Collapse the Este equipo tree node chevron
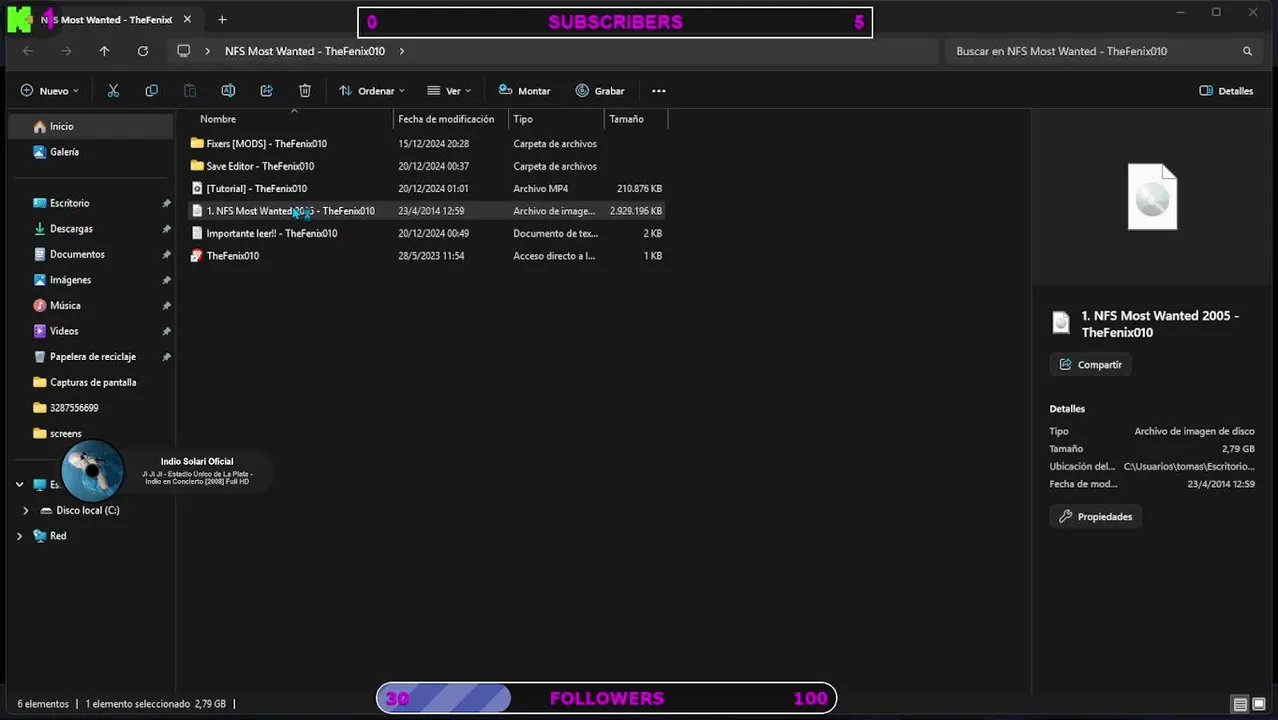This screenshot has width=1278, height=720. tap(19, 484)
